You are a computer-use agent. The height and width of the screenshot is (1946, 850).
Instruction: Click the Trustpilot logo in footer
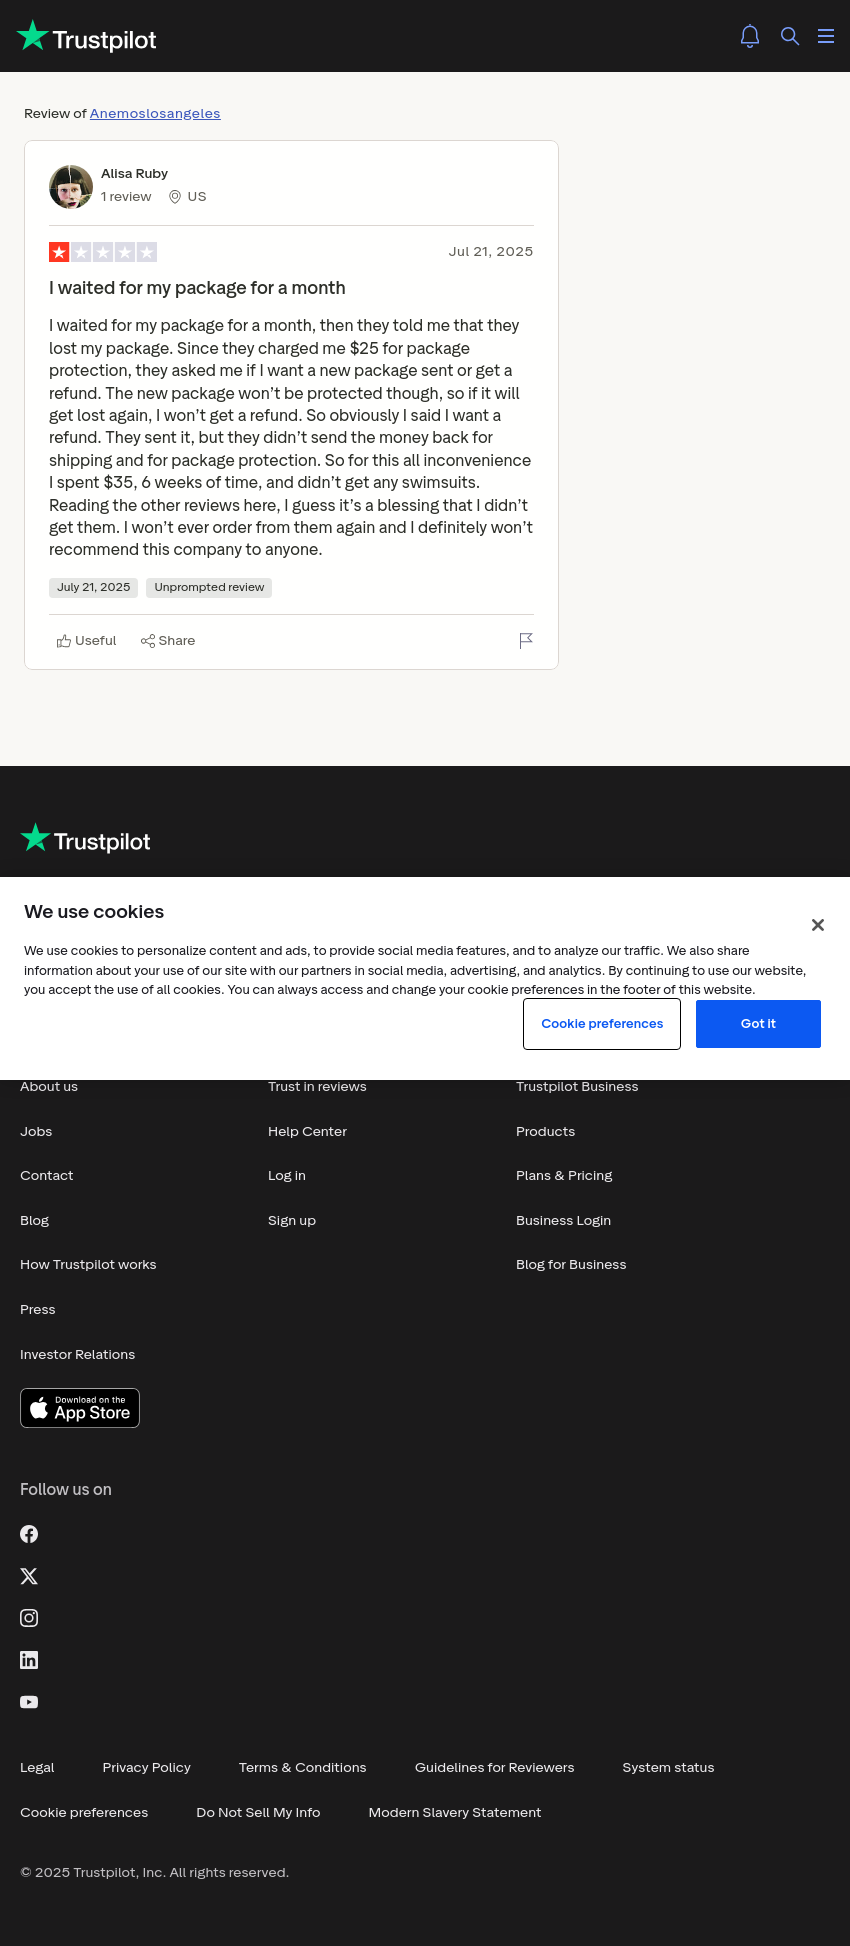click(85, 839)
